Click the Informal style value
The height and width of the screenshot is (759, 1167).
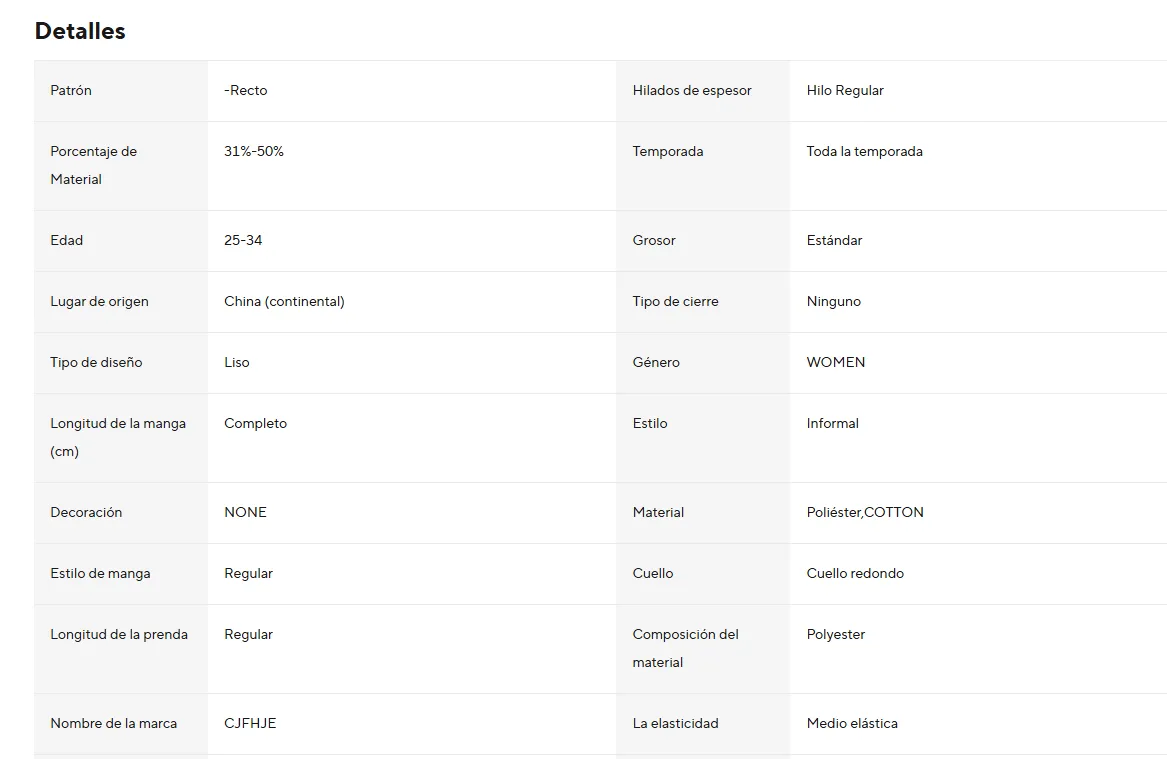[x=832, y=423]
